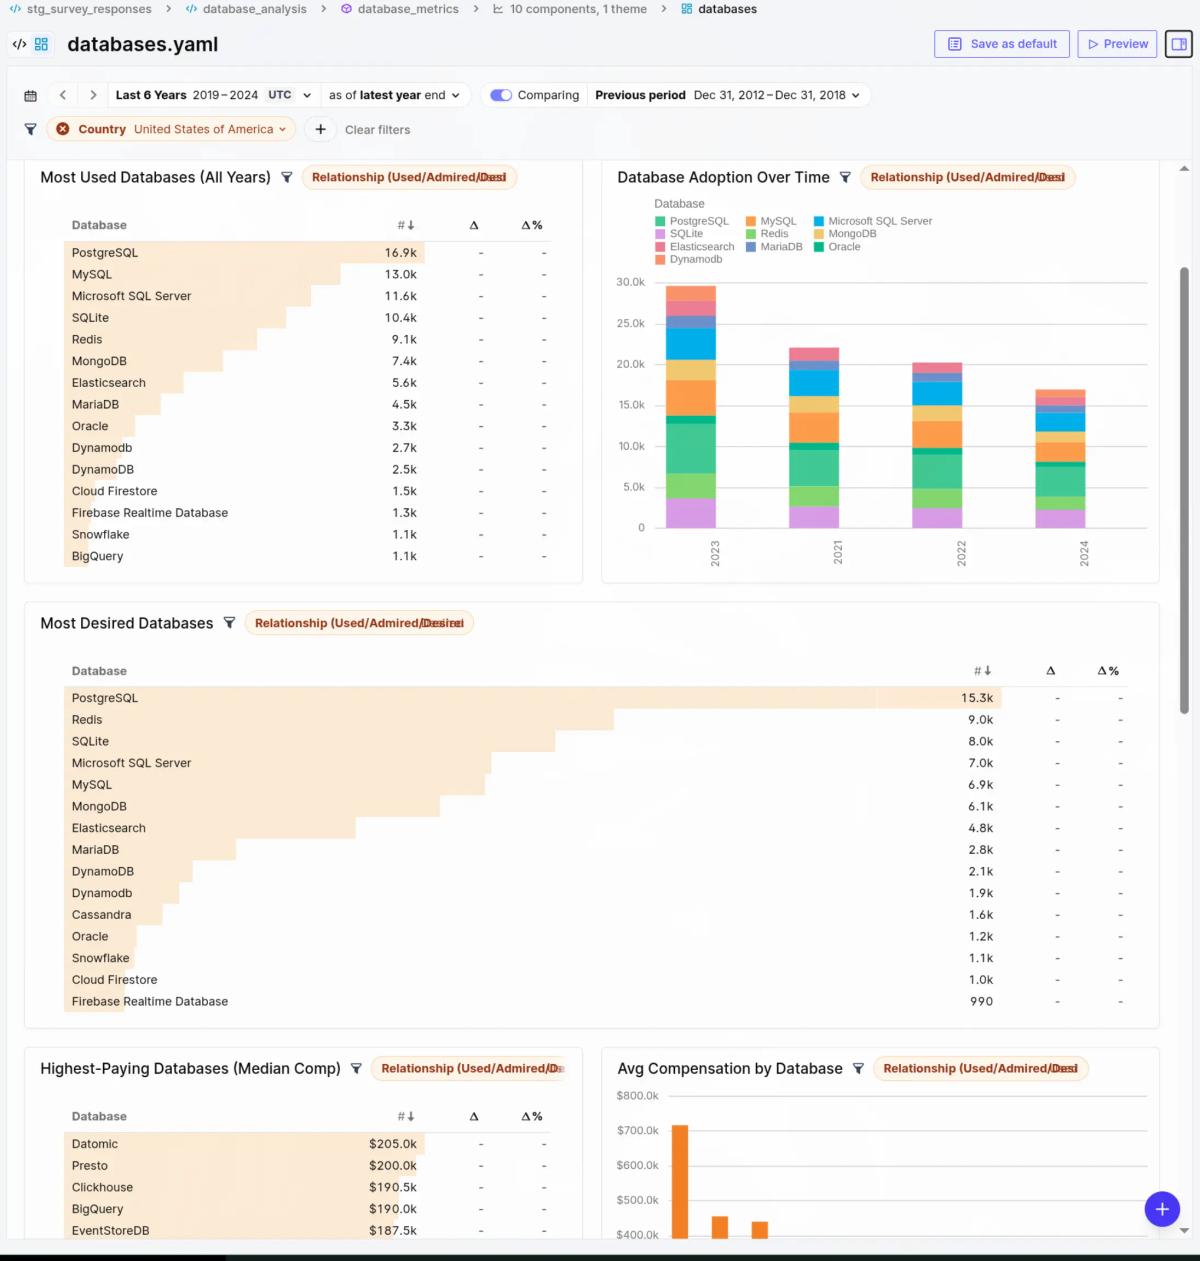Screen dimensions: 1200x1261
Task: Sort Most Used Databases by # column
Action: click(x=406, y=225)
